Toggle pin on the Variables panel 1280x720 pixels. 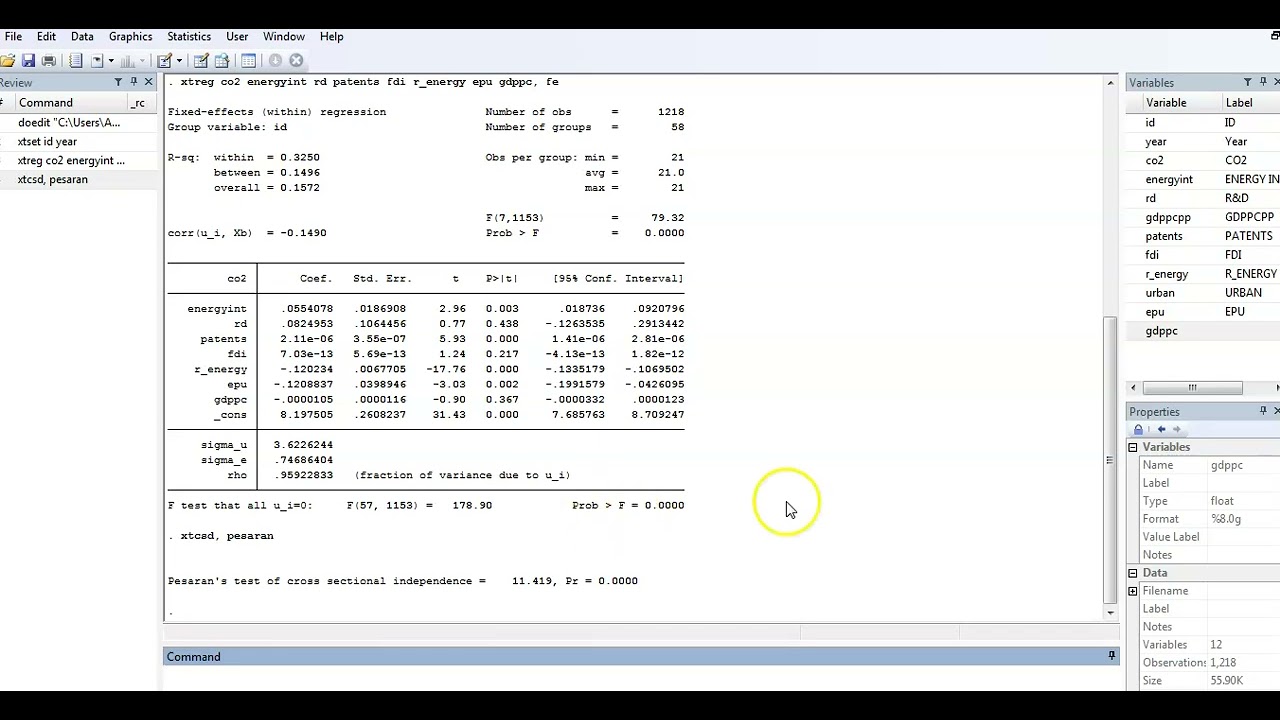[1262, 82]
